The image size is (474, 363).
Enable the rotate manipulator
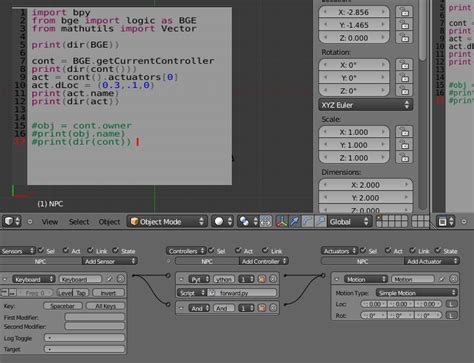(x=307, y=222)
